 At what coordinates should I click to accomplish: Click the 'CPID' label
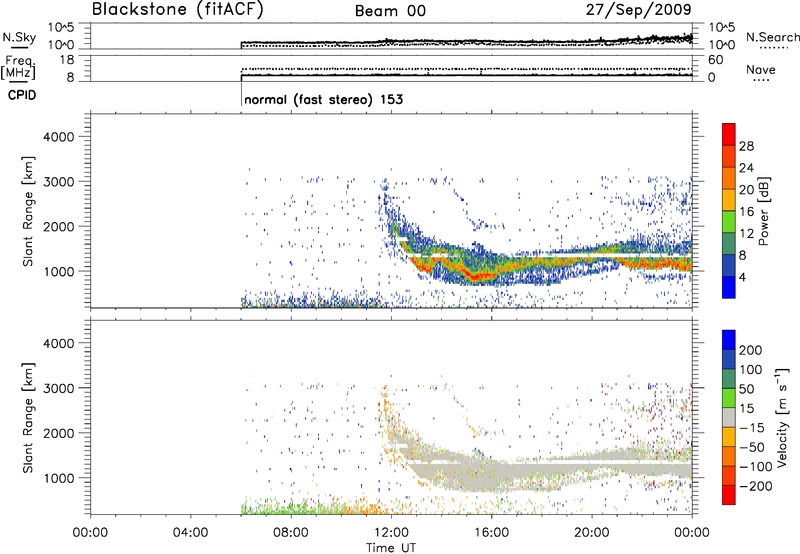[x=22, y=95]
